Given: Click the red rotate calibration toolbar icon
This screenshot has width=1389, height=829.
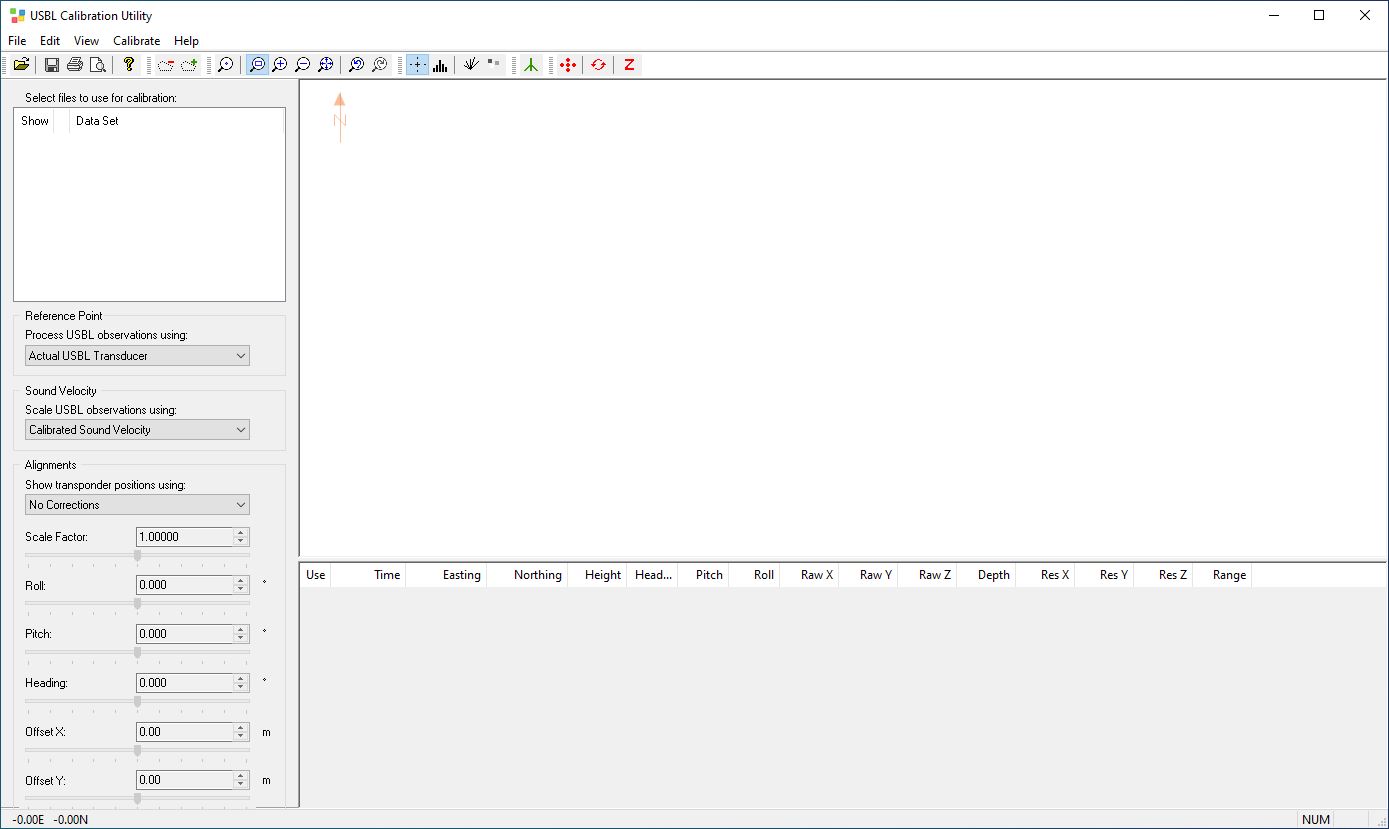Looking at the screenshot, I should point(598,64).
